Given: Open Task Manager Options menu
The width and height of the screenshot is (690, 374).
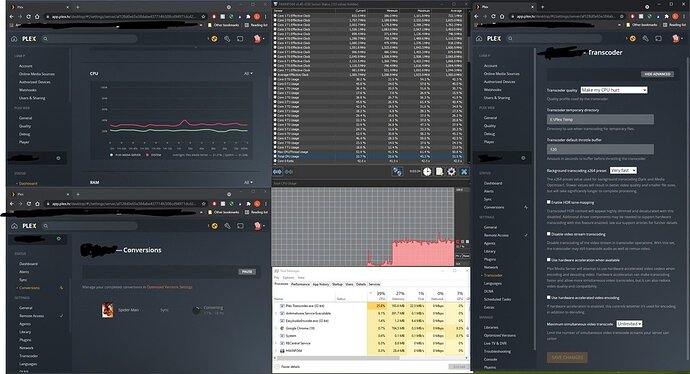Looking at the screenshot, I should (288, 278).
